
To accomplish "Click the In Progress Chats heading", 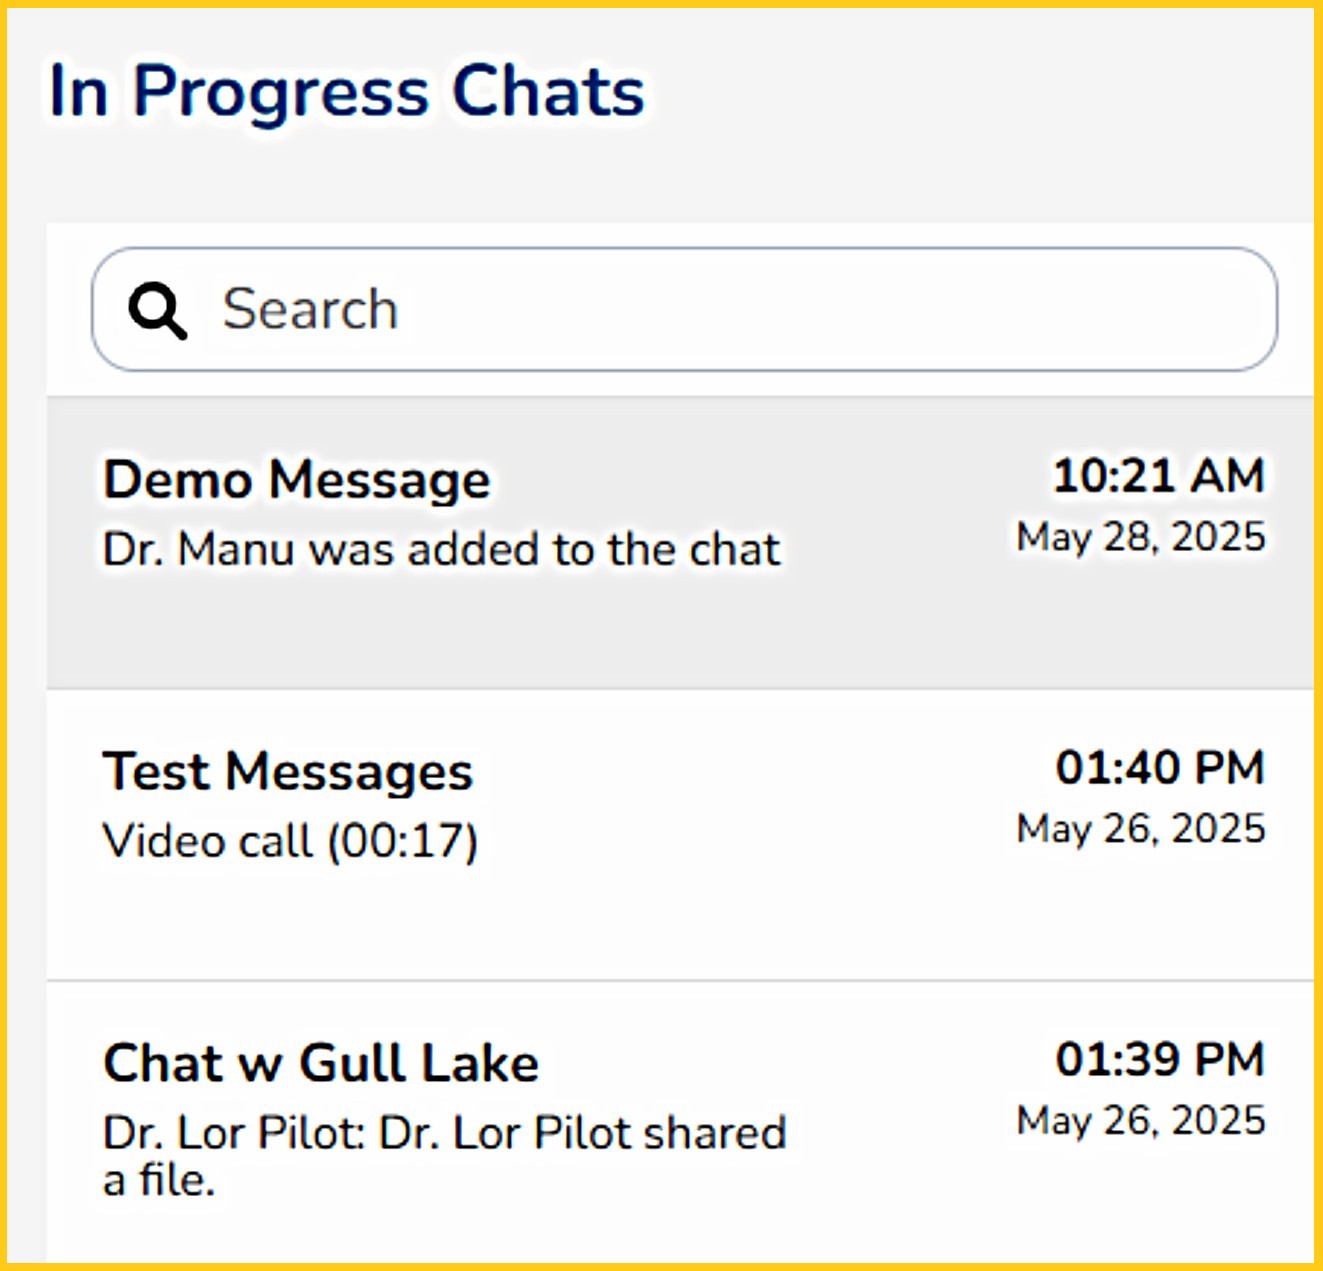I will [x=347, y=92].
